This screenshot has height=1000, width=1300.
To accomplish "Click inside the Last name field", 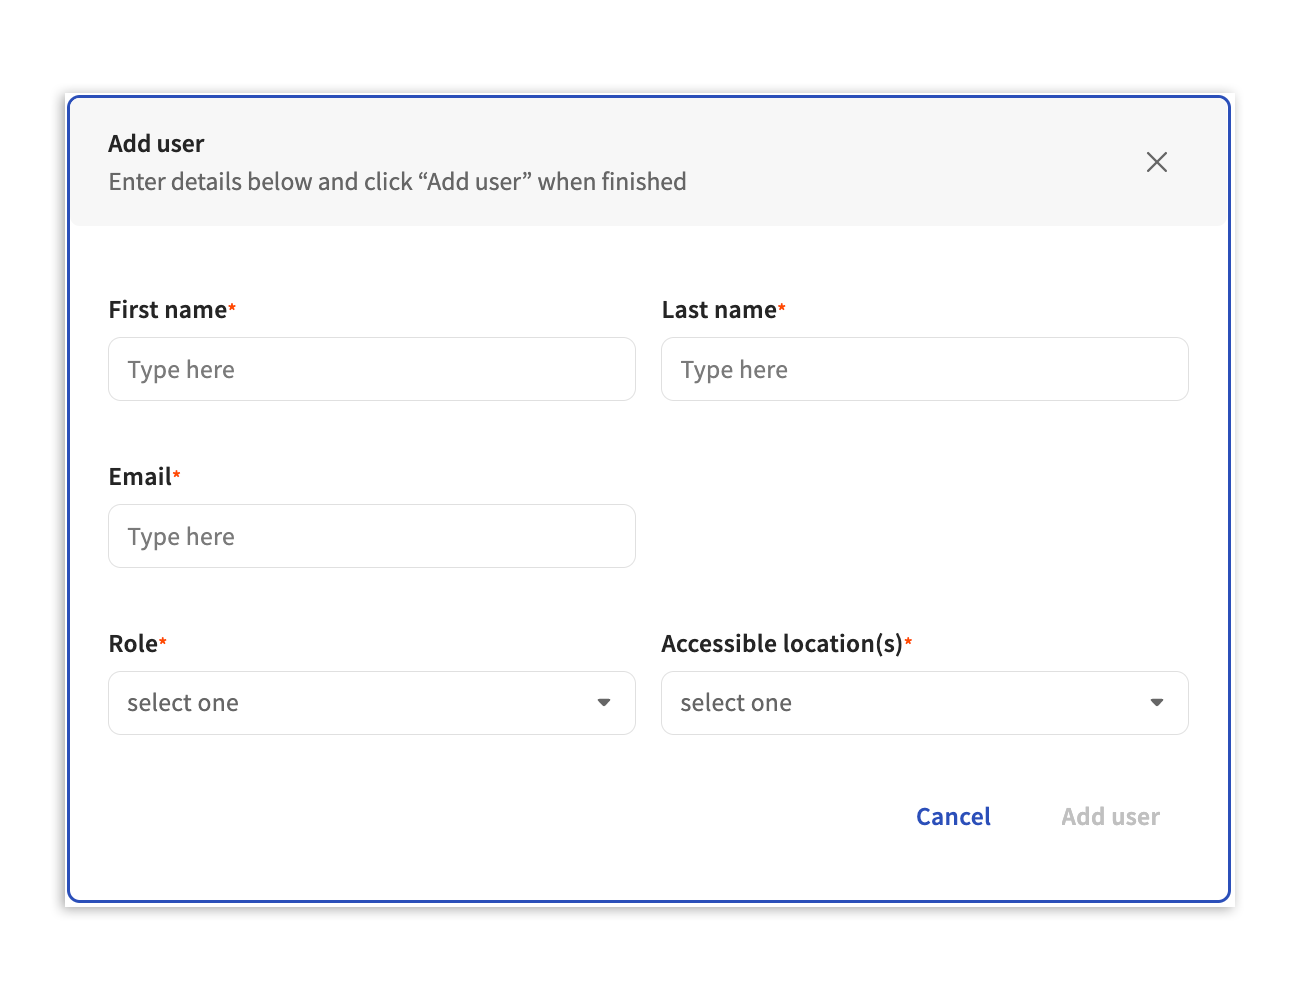I will coord(924,369).
